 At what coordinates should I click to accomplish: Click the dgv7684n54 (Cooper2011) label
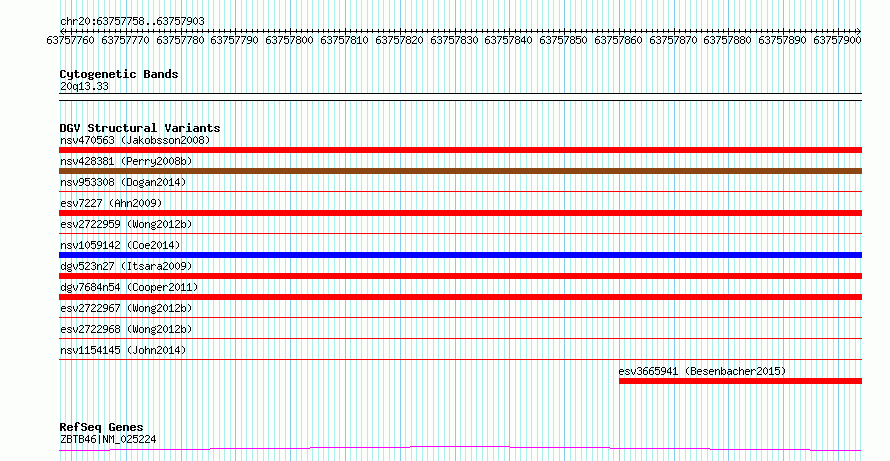click(x=129, y=287)
